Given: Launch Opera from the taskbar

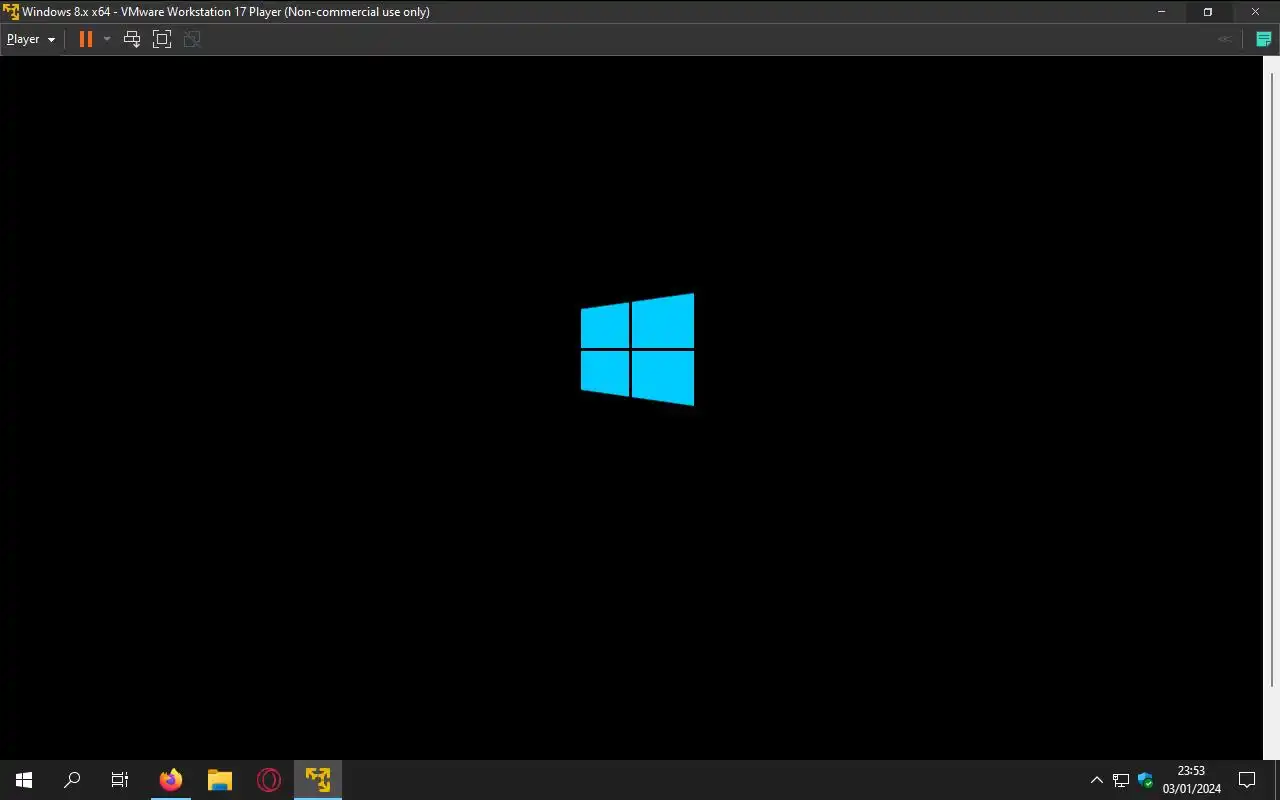Looking at the screenshot, I should [268, 780].
